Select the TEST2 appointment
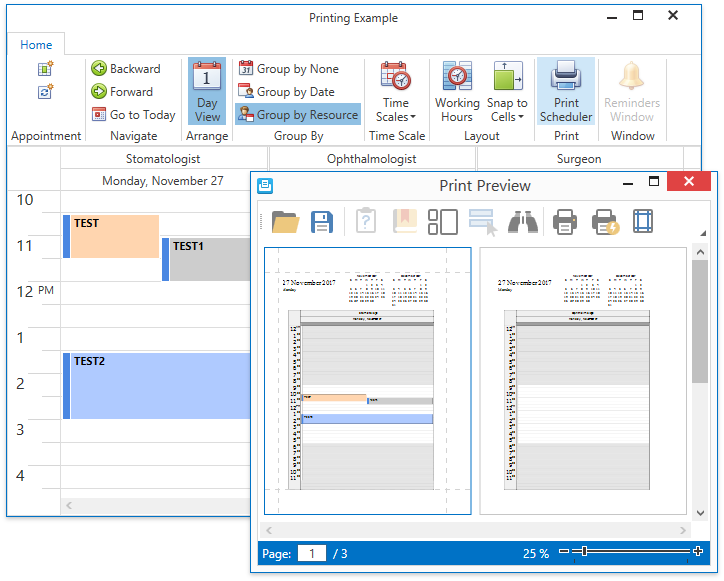724x581 pixels. tap(157, 386)
